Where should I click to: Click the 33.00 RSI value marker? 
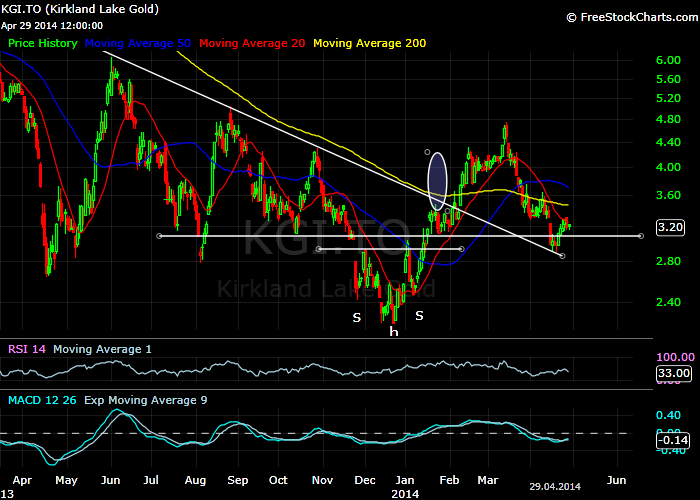674,373
